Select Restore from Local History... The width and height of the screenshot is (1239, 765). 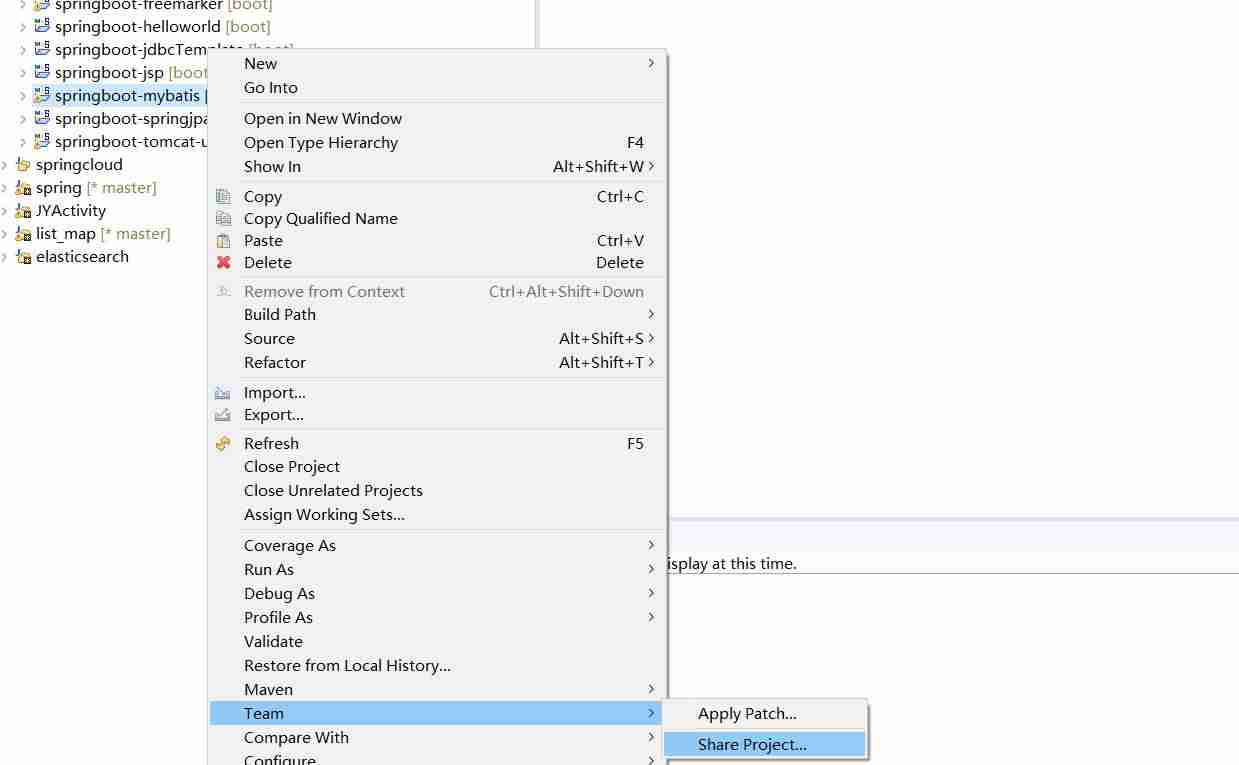(438, 665)
